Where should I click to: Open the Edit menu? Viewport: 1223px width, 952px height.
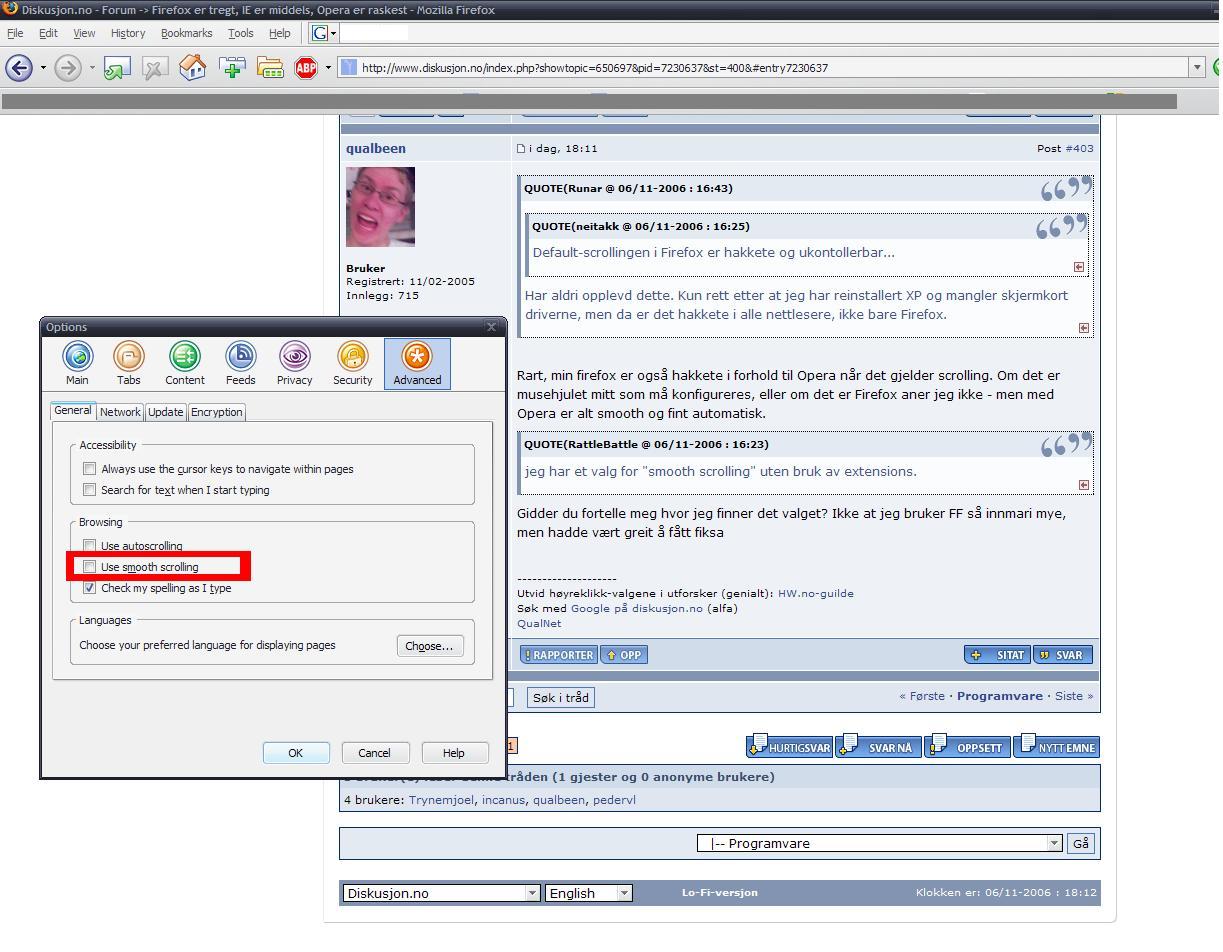point(48,33)
